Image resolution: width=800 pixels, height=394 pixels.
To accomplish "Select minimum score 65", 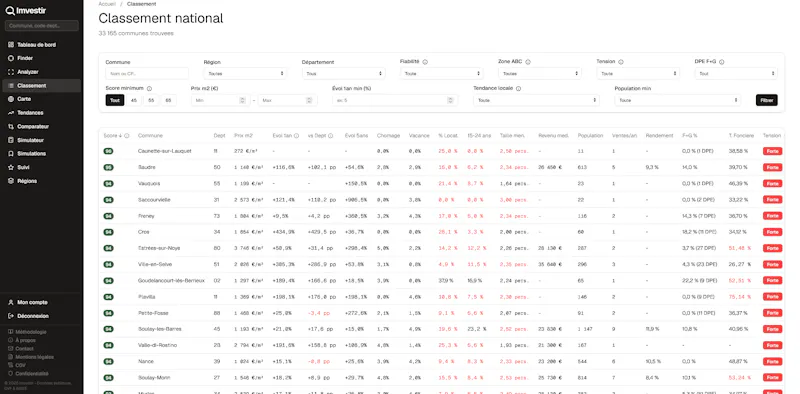I will pos(168,101).
